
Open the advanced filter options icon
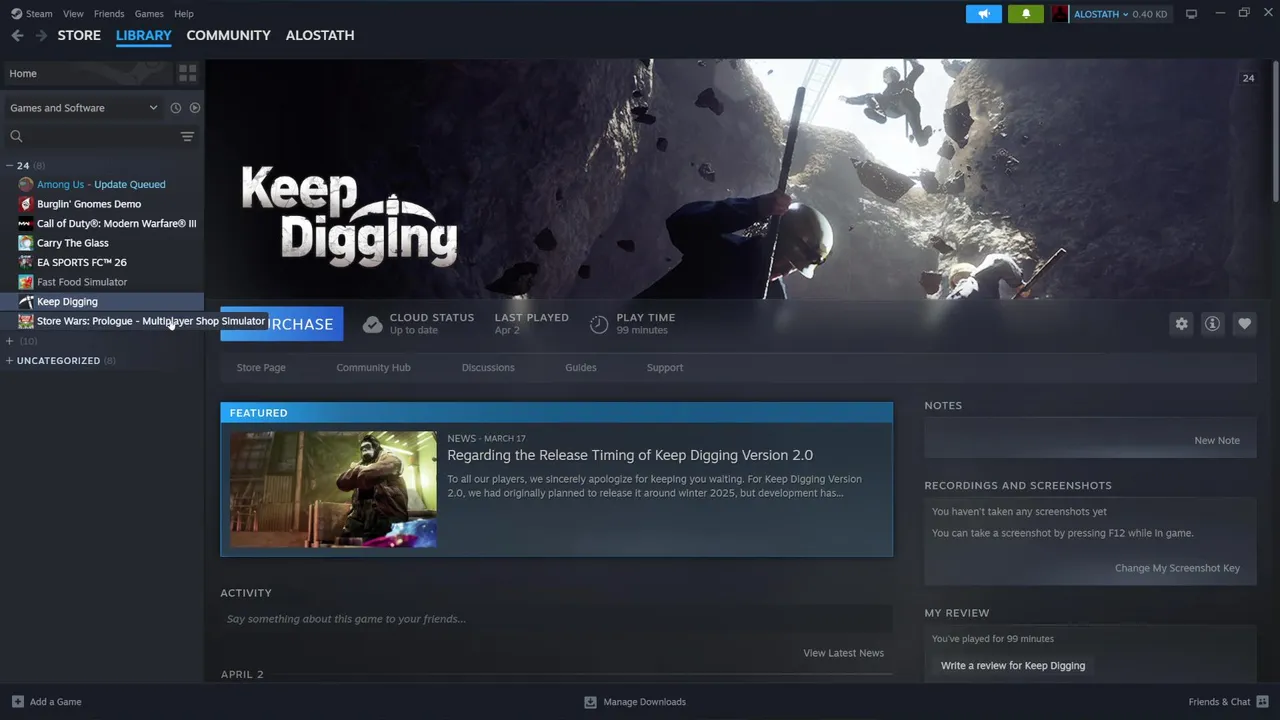pos(187,136)
